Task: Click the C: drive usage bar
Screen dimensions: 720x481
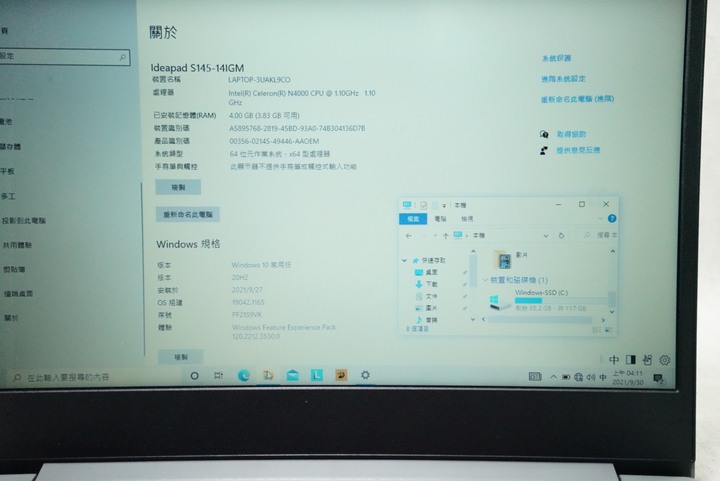Action: [x=561, y=301]
